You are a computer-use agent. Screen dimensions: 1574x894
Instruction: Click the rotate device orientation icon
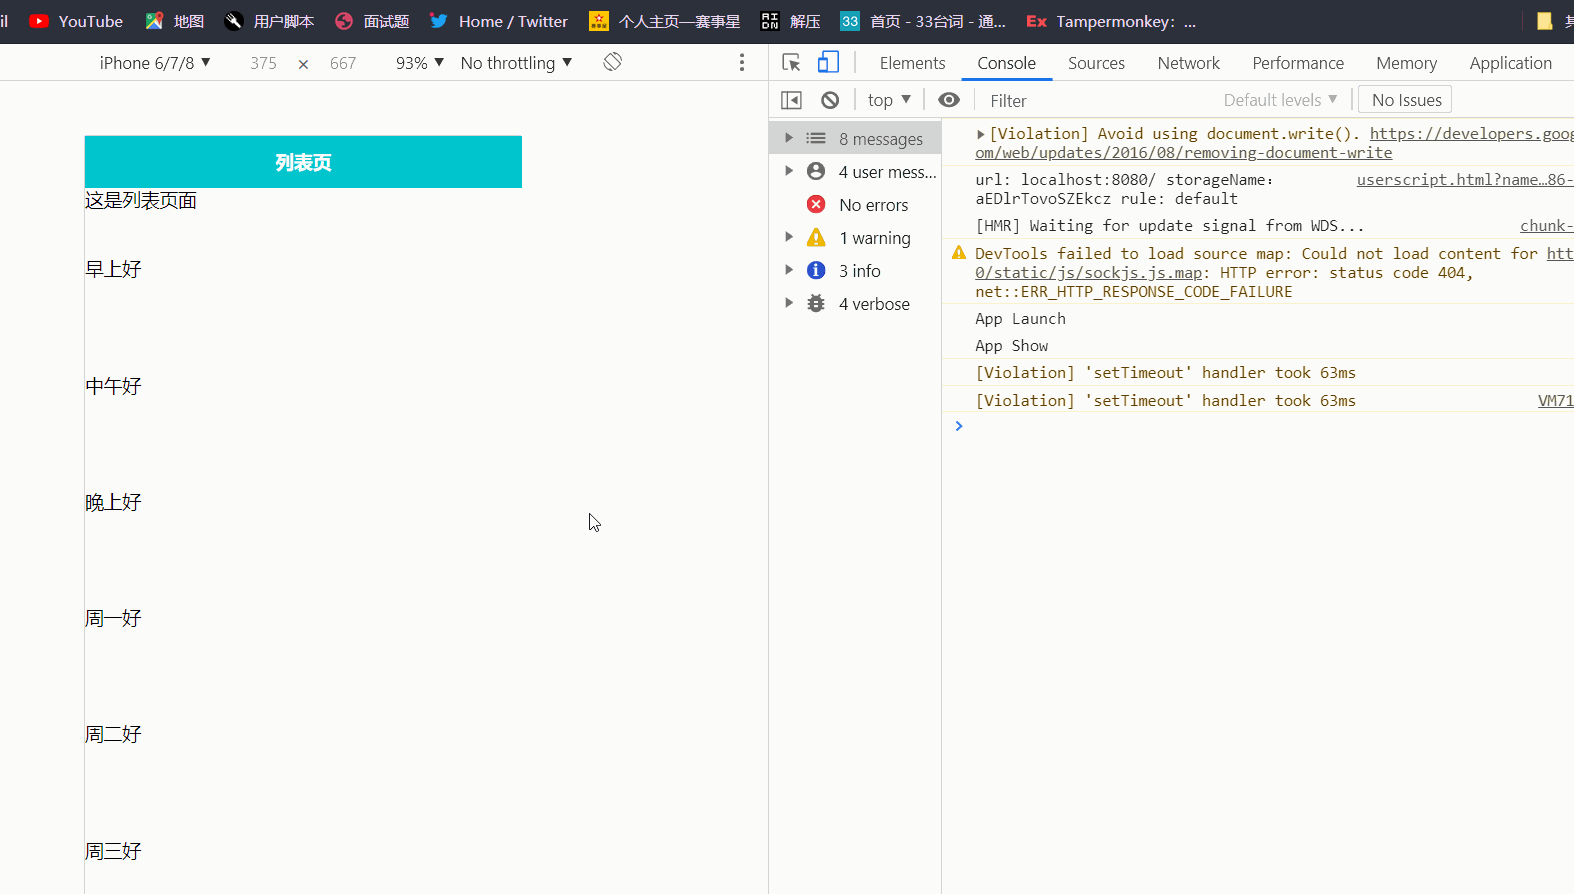coord(613,62)
